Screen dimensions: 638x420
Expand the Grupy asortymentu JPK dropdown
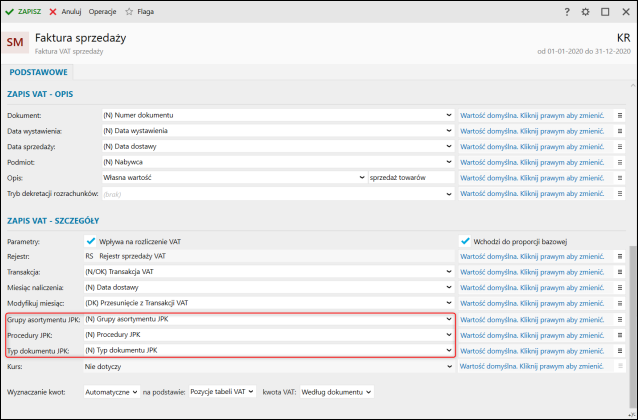tap(449, 320)
